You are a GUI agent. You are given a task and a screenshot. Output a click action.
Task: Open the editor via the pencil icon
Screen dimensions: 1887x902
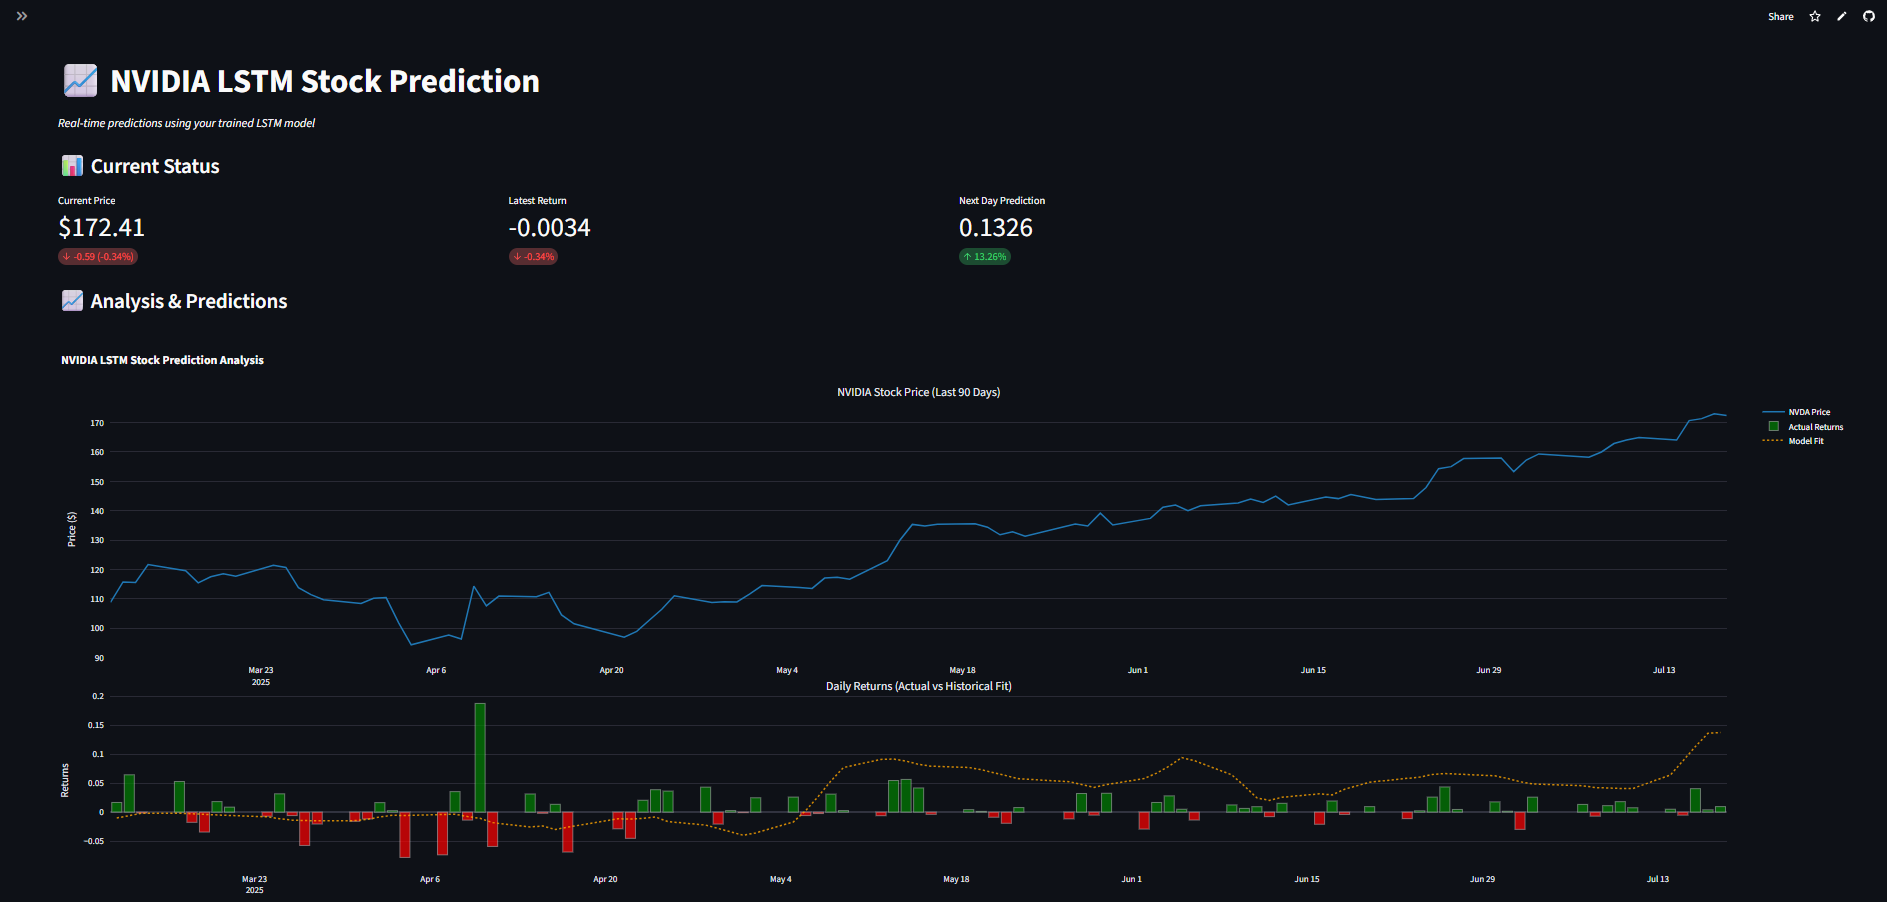click(1841, 16)
